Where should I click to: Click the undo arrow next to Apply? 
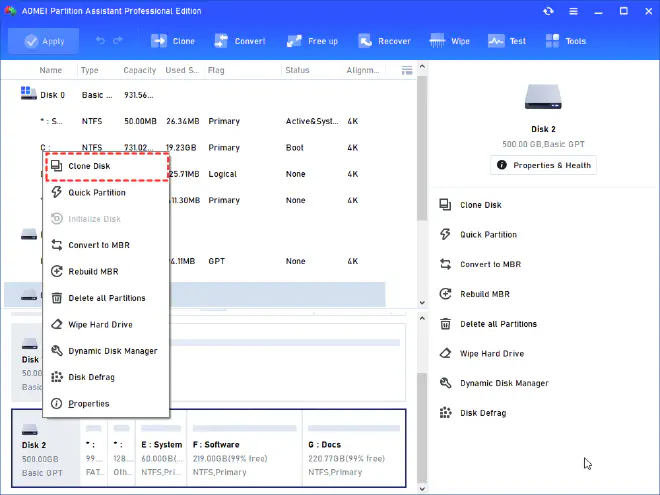click(100, 41)
